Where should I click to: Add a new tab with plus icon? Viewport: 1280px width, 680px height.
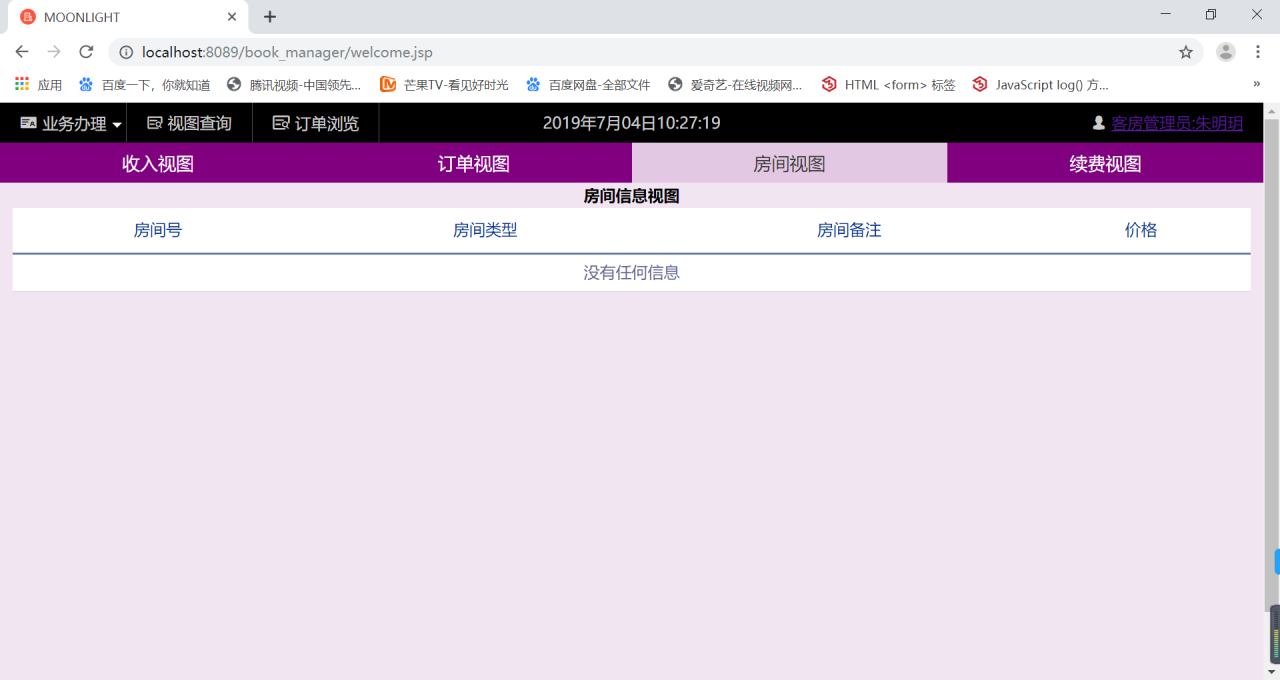(270, 17)
